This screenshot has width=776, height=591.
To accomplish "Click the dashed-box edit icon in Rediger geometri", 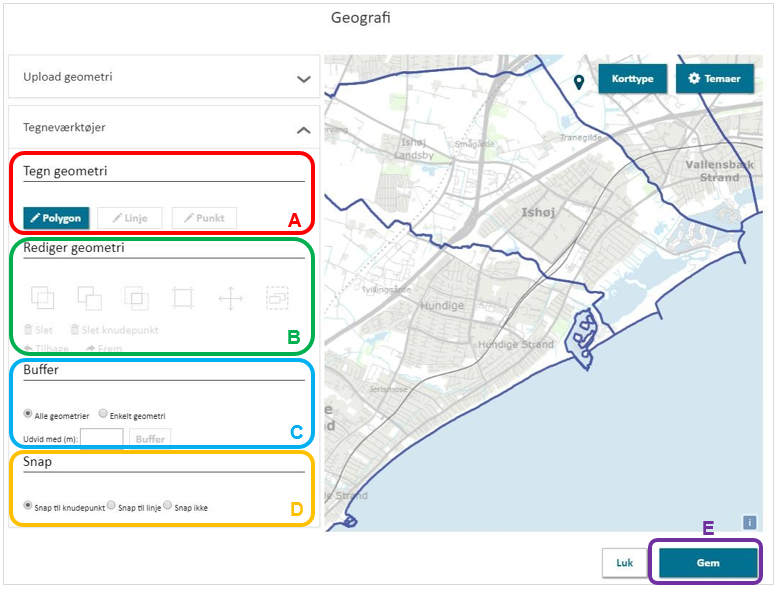I will pyautogui.click(x=277, y=297).
